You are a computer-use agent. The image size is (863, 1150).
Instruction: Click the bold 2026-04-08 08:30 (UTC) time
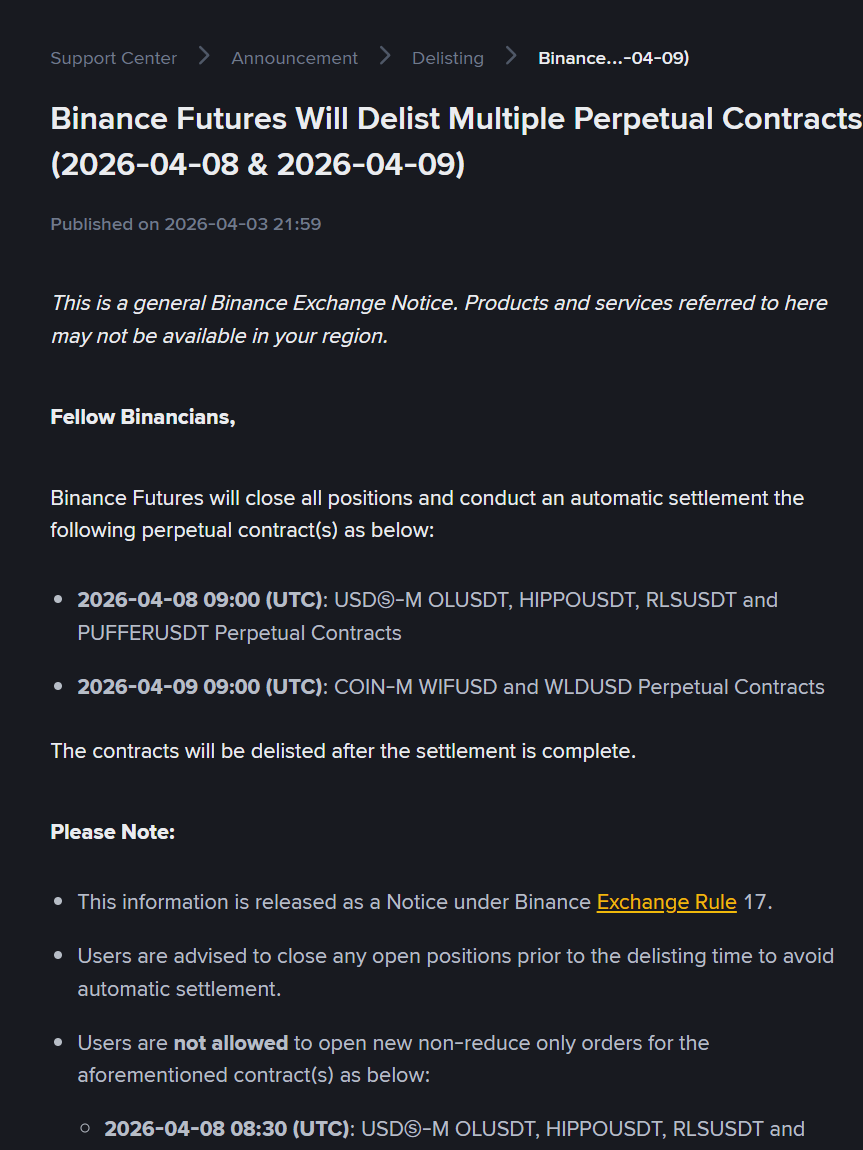[227, 1129]
